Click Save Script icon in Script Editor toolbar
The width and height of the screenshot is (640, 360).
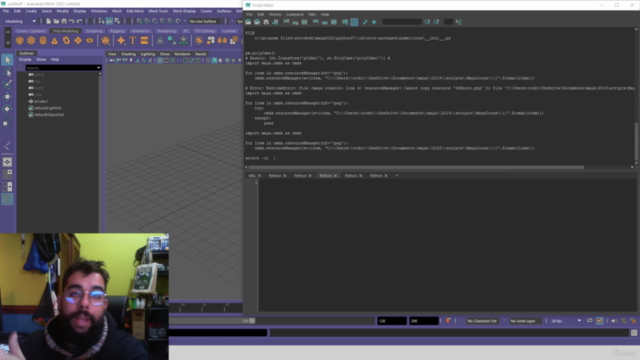[x=266, y=22]
